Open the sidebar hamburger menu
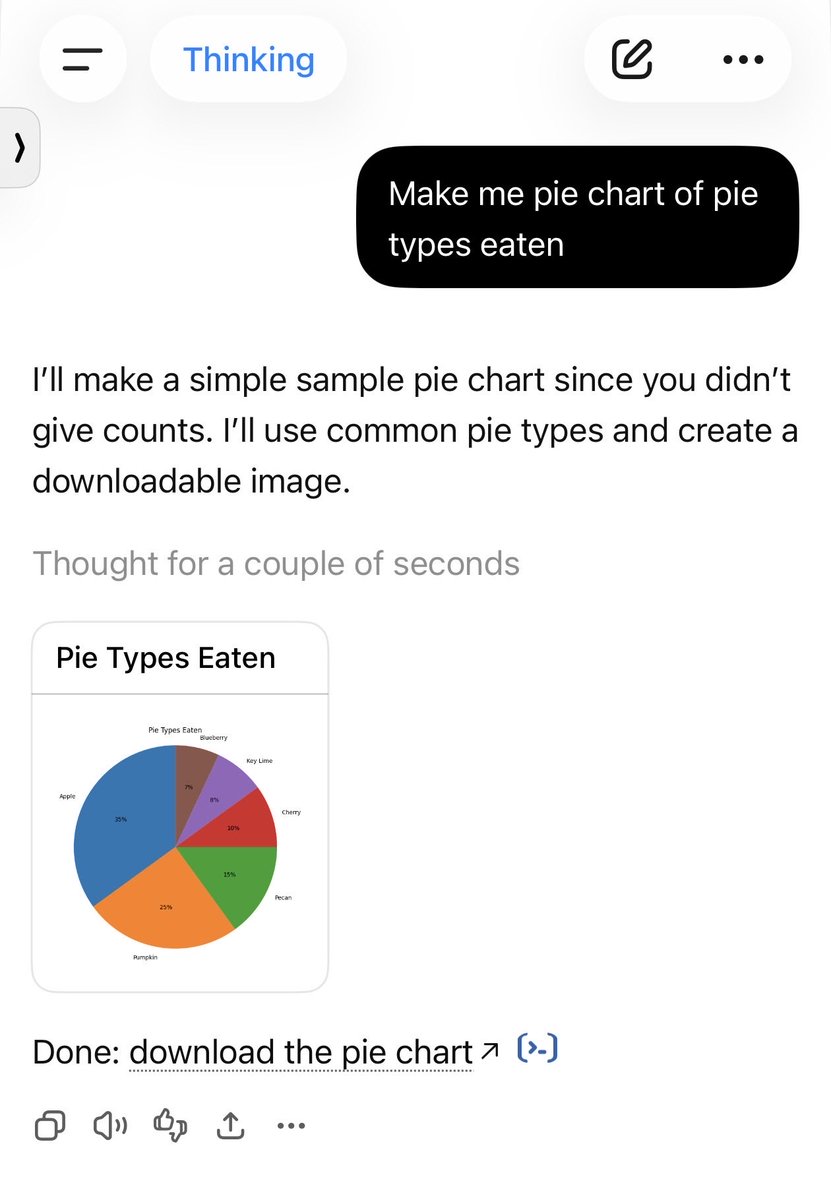 click(82, 59)
